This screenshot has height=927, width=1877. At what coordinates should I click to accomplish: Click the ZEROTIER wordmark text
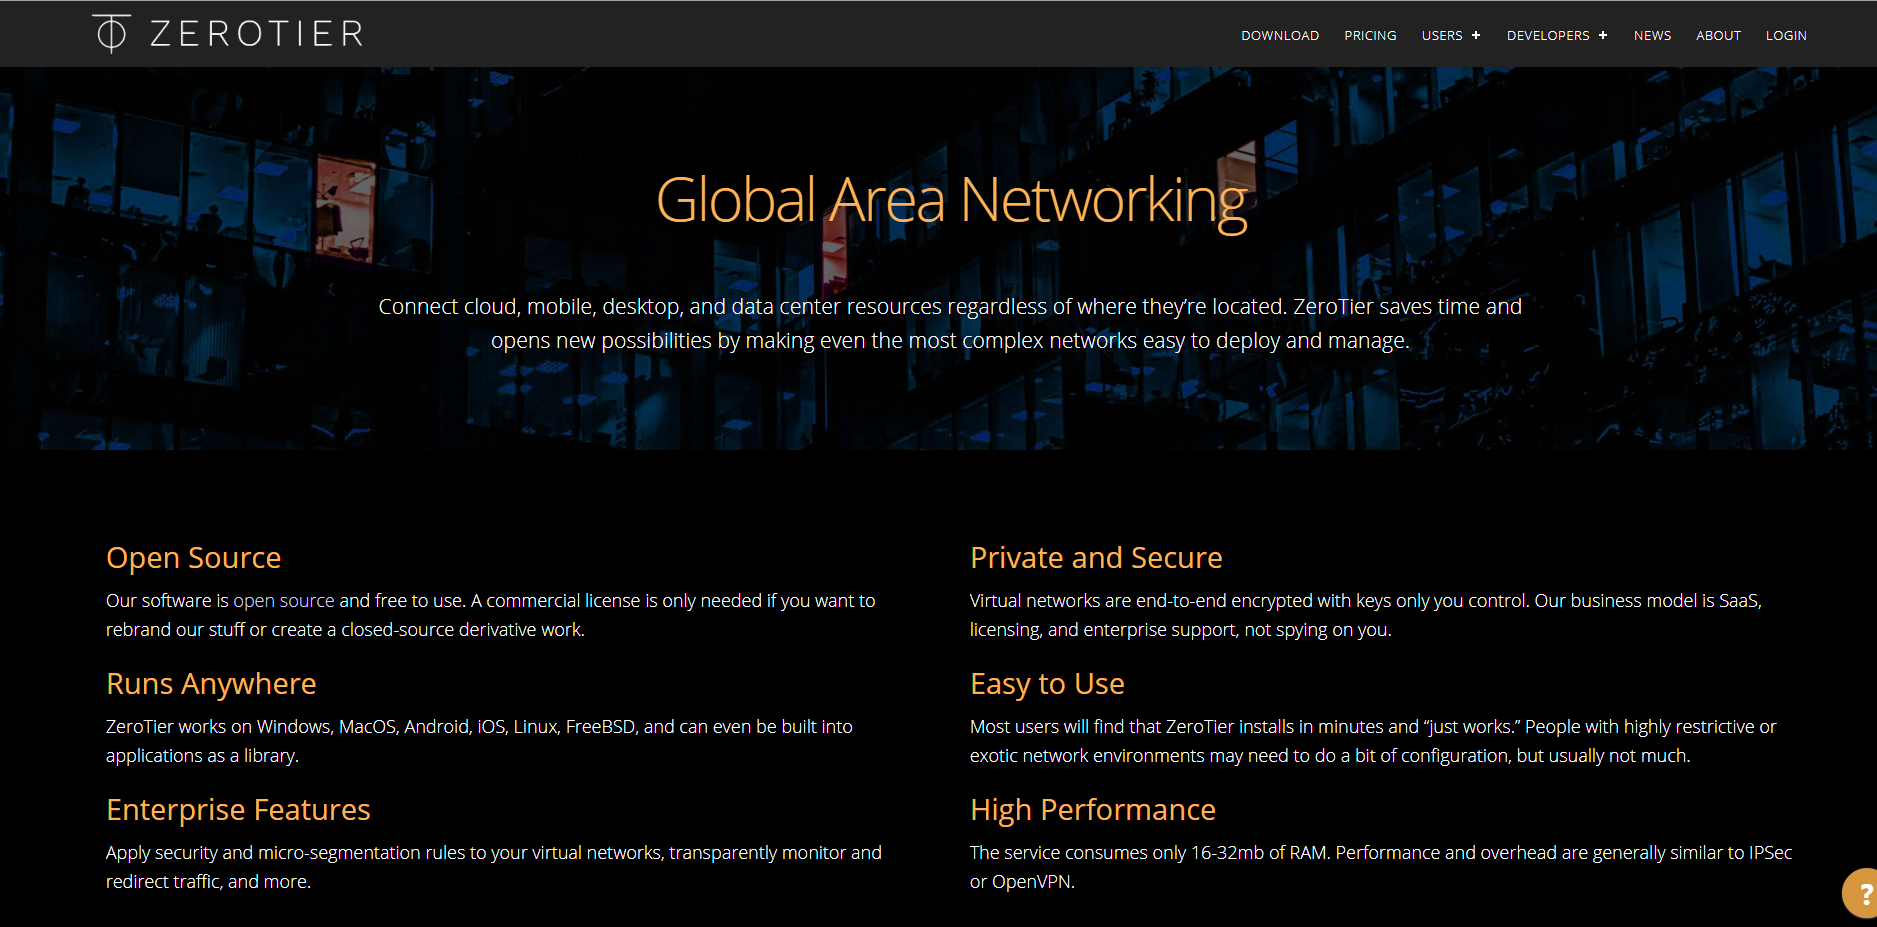[x=256, y=34]
